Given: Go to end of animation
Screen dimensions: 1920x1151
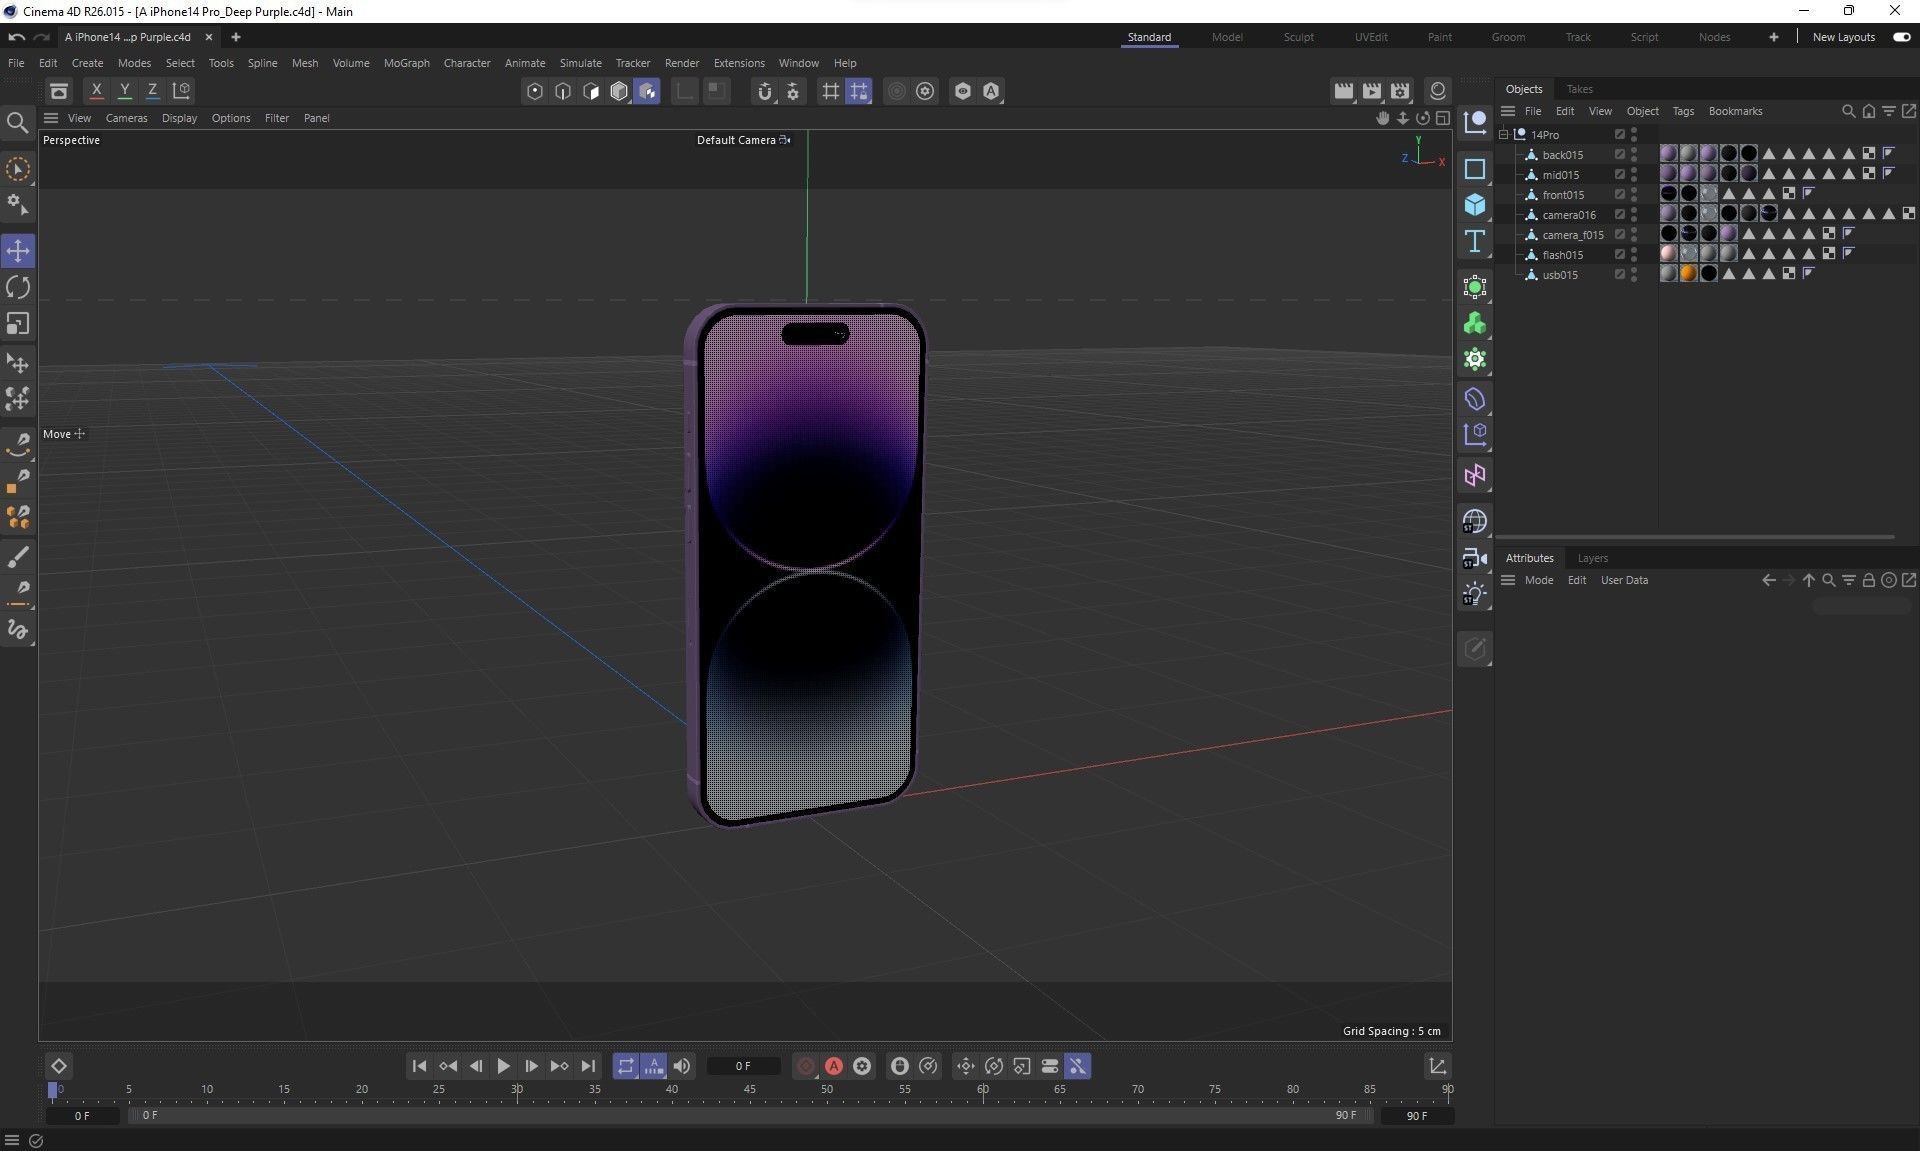Looking at the screenshot, I should (588, 1066).
